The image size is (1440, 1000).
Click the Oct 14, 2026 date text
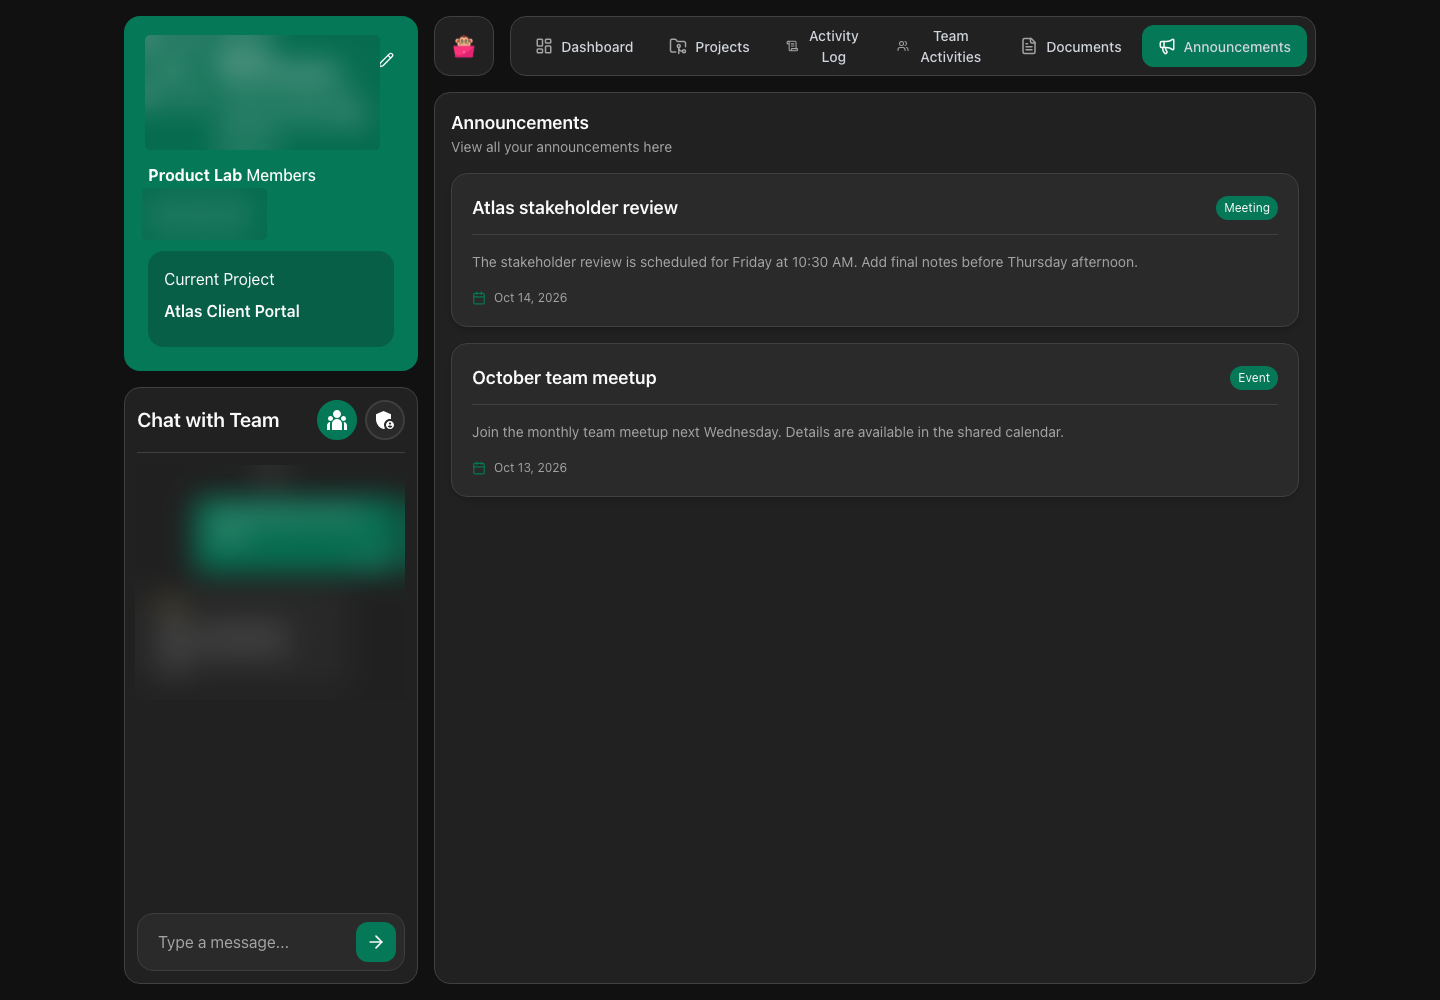click(x=530, y=298)
